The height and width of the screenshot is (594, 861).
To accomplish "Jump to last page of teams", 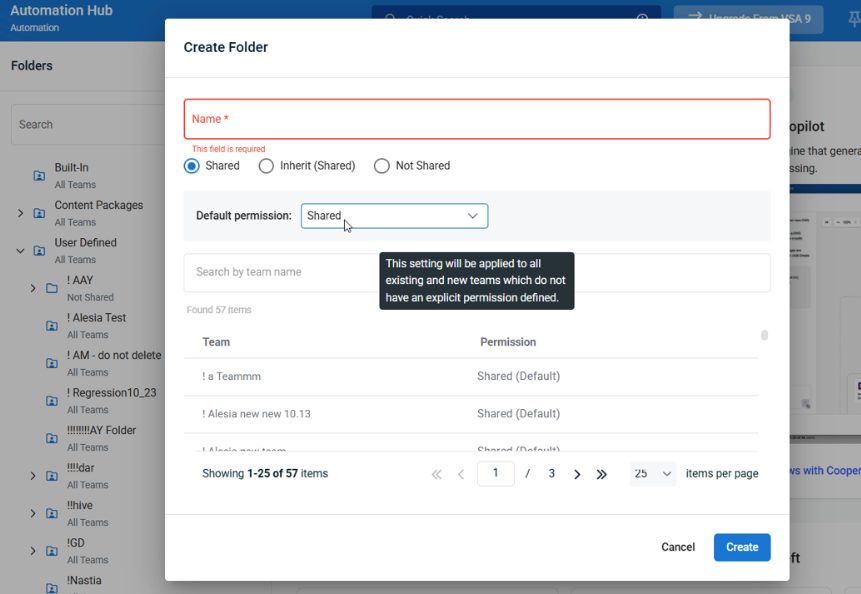I will pos(601,474).
